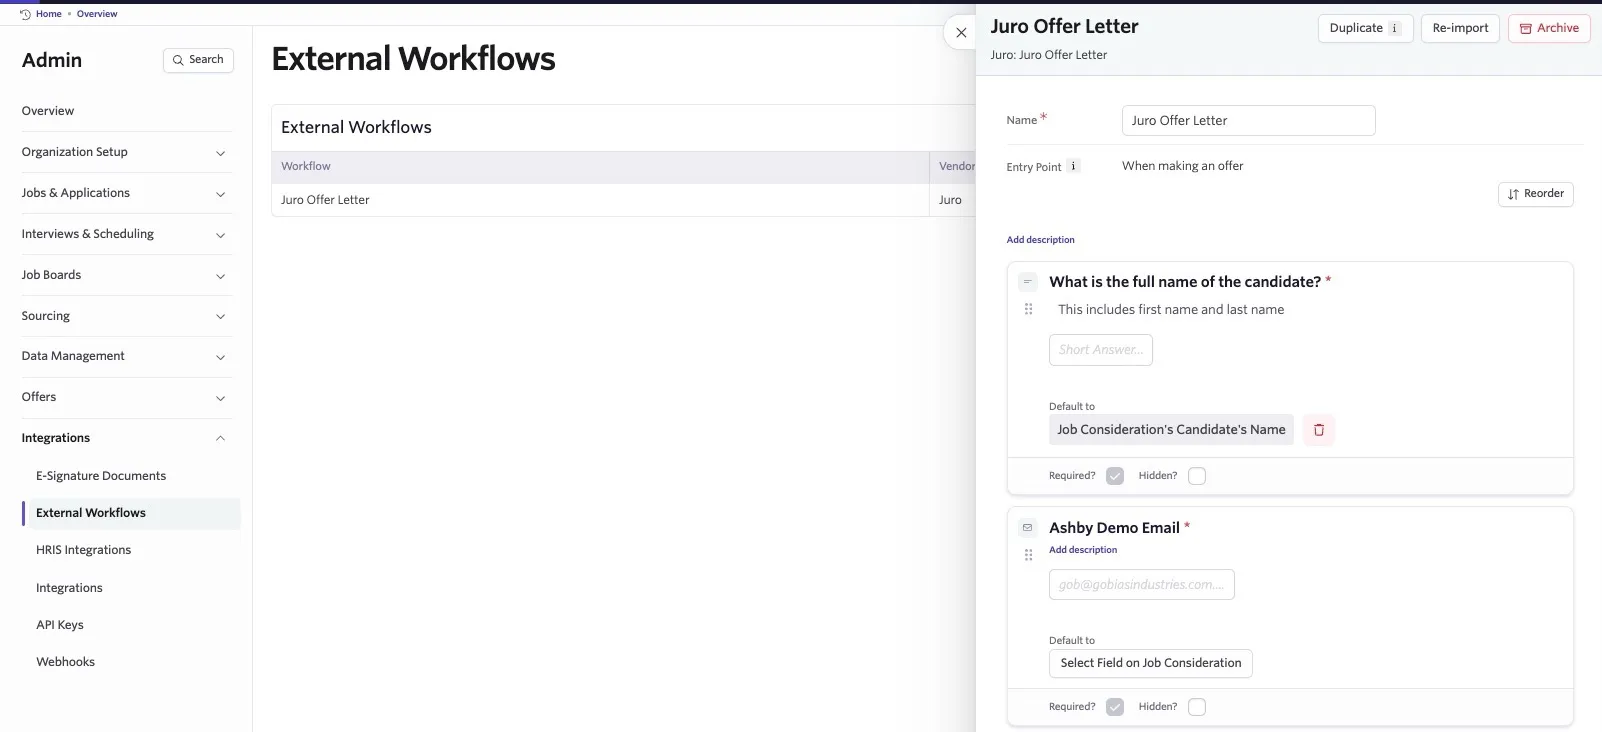Click the Search button in Admin

coord(198,60)
